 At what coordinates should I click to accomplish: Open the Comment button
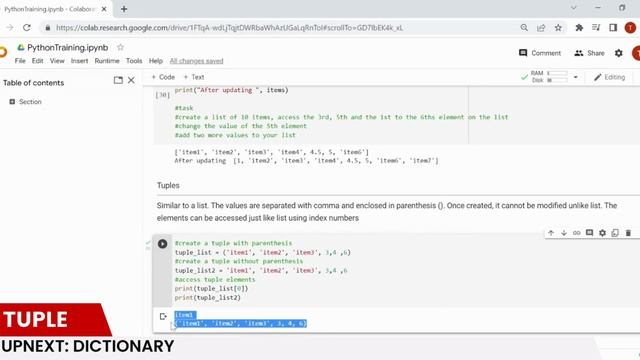[540, 53]
